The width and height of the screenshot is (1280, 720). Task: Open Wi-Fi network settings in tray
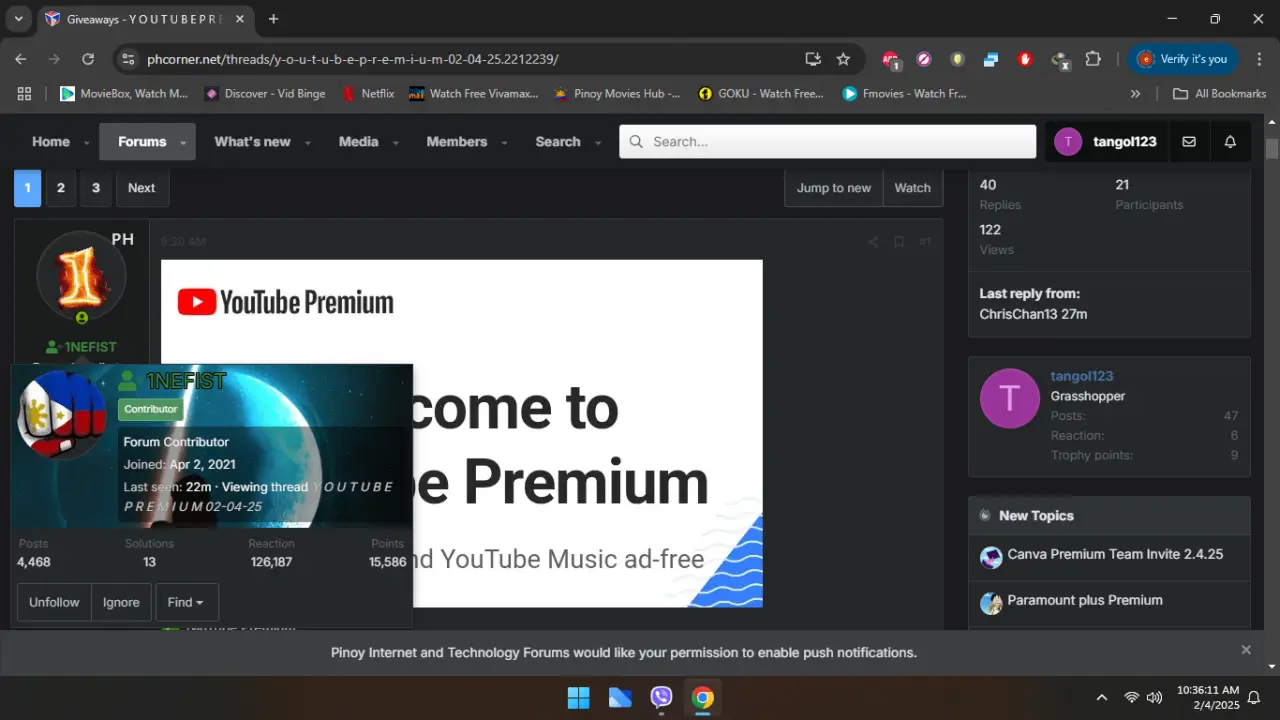pos(1132,697)
